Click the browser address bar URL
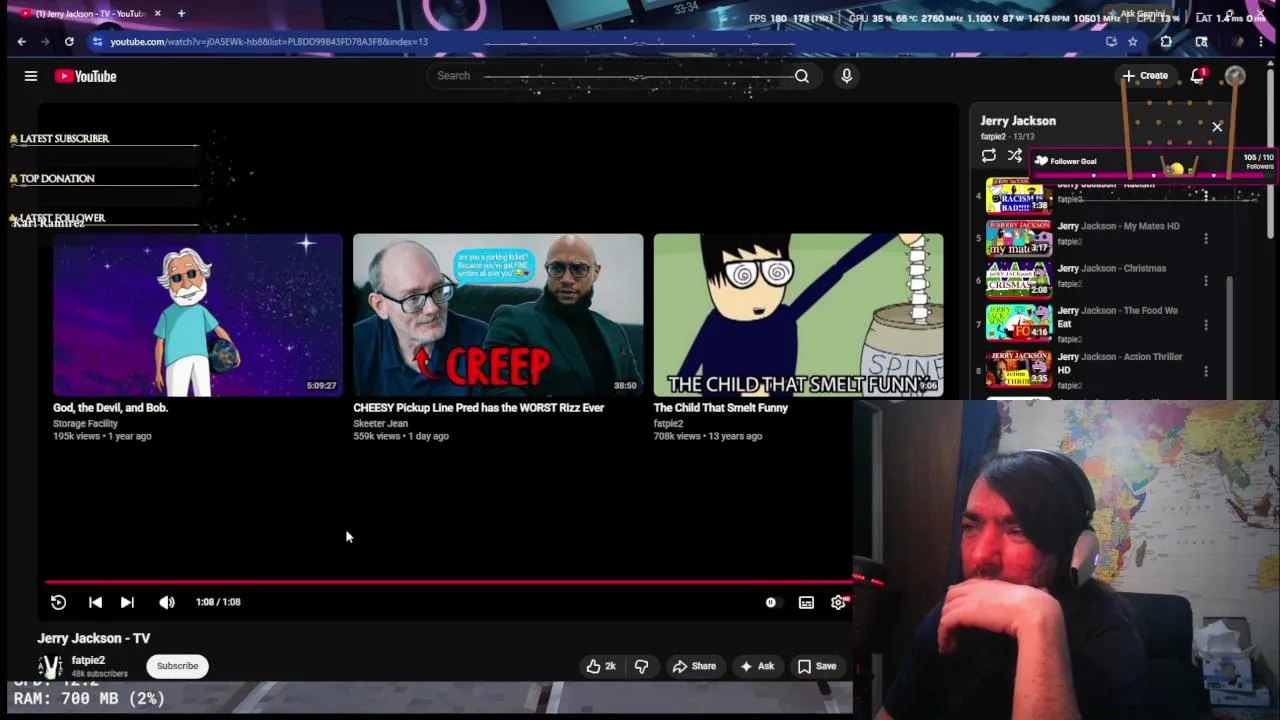Viewport: 1280px width, 720px height. (269, 42)
